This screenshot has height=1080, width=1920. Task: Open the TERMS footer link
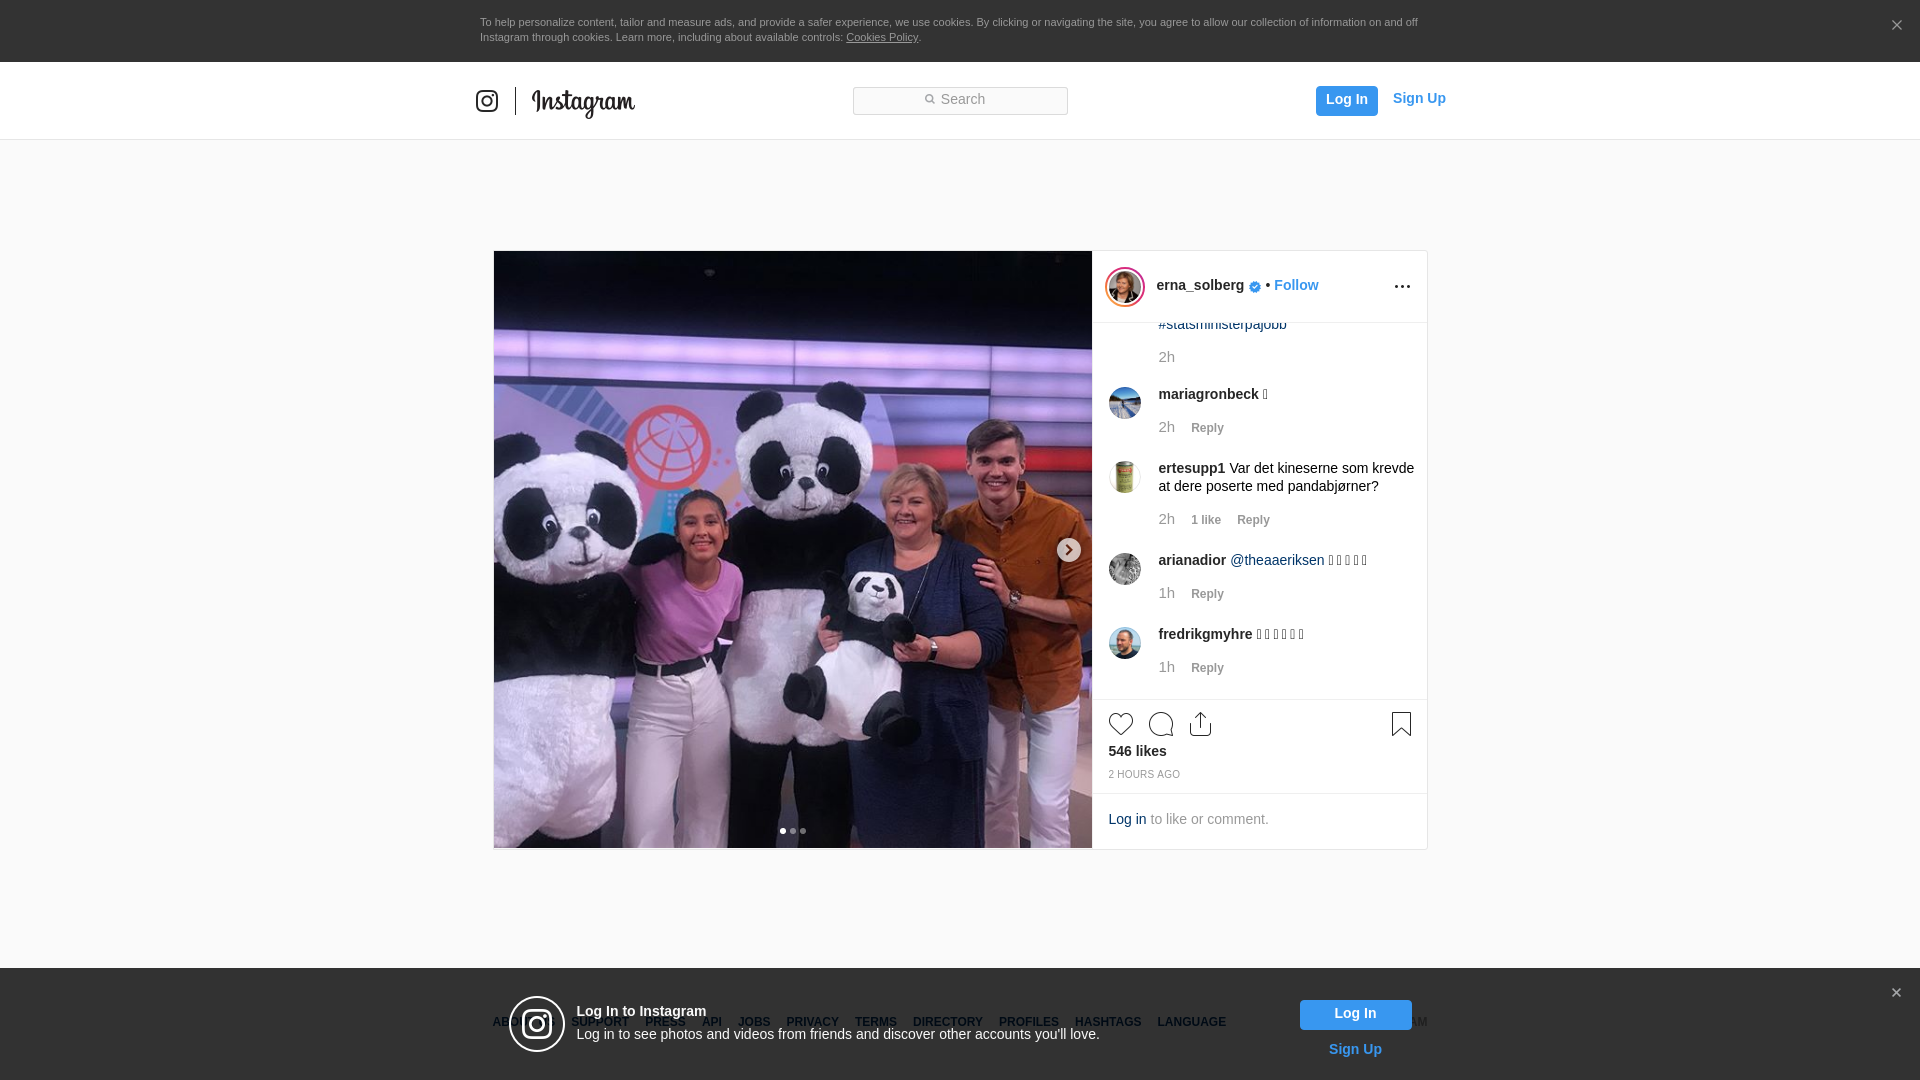(x=875, y=1022)
